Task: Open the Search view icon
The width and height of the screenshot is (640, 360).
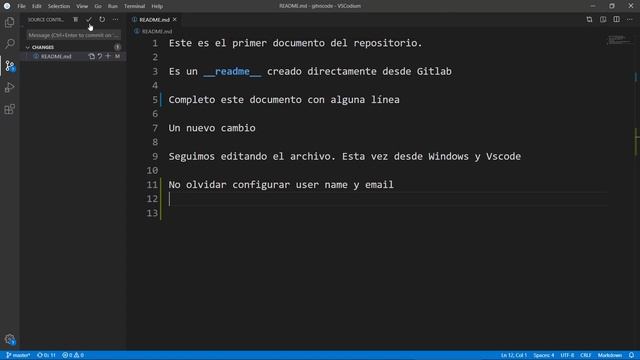Action: tap(9, 44)
